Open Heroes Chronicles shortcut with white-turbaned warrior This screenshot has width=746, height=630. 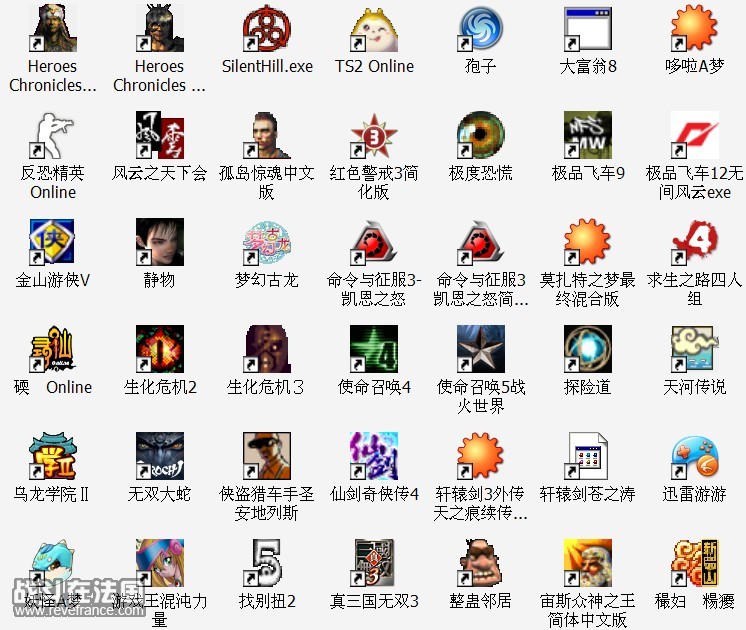click(52, 28)
